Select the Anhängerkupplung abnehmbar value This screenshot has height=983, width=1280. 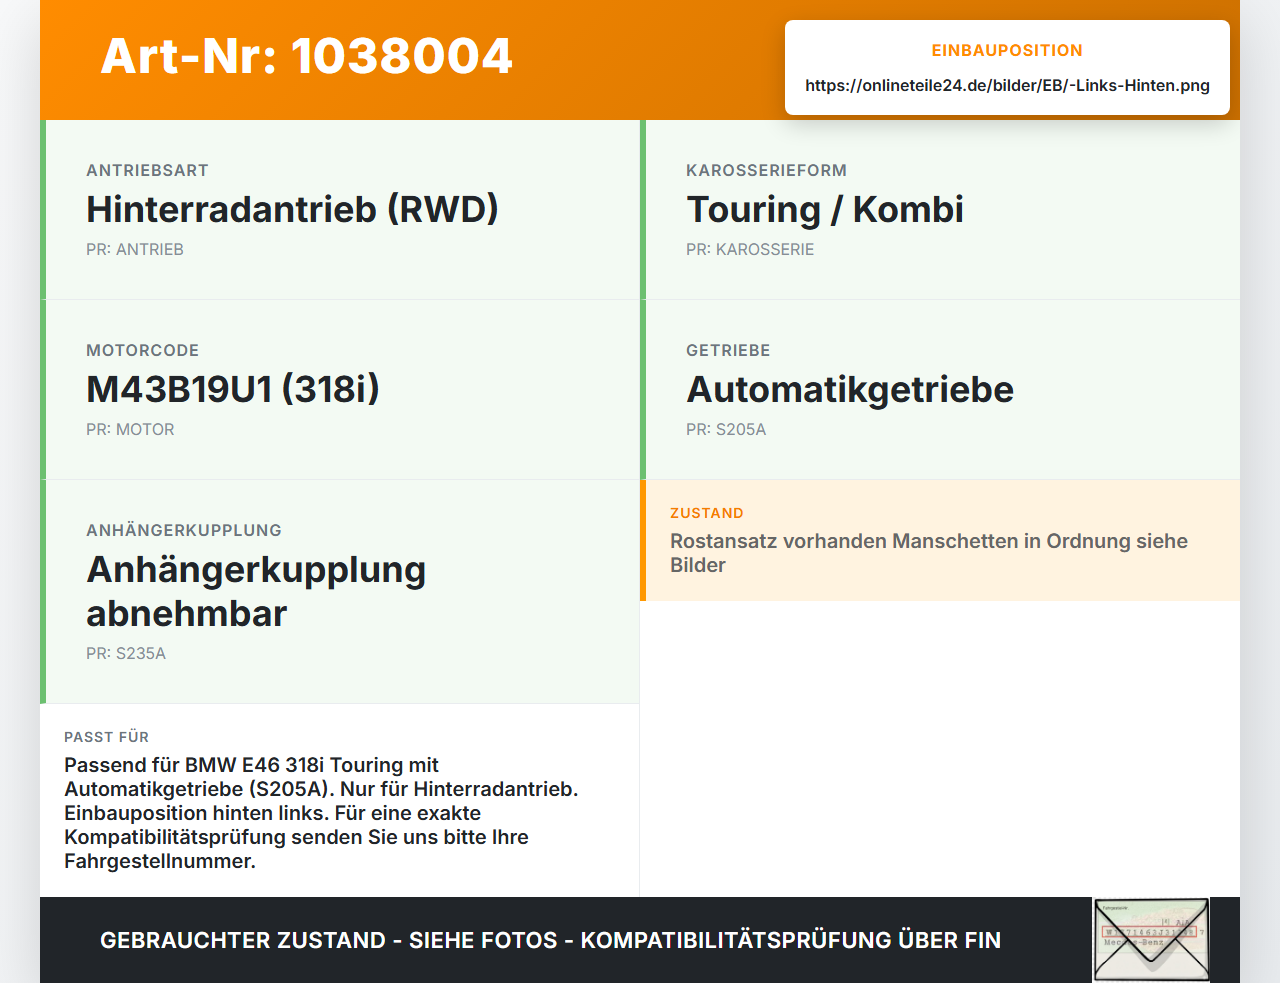256,591
